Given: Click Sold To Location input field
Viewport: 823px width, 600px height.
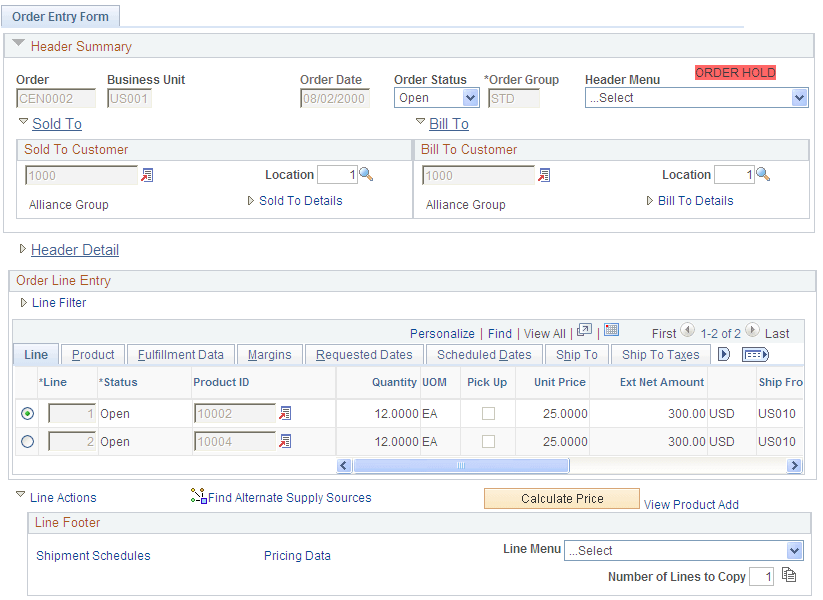Looking at the screenshot, I should point(337,174).
